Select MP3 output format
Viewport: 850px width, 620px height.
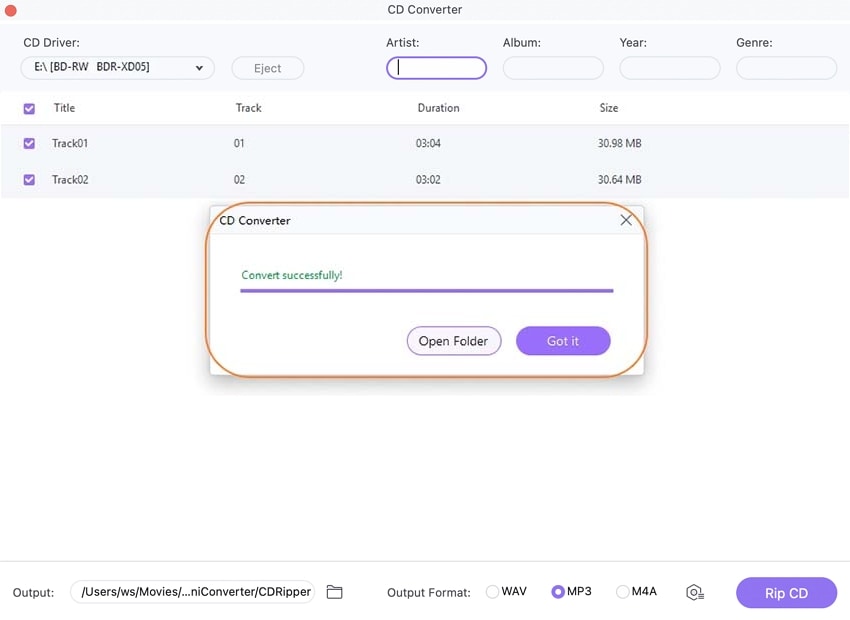(x=557, y=592)
